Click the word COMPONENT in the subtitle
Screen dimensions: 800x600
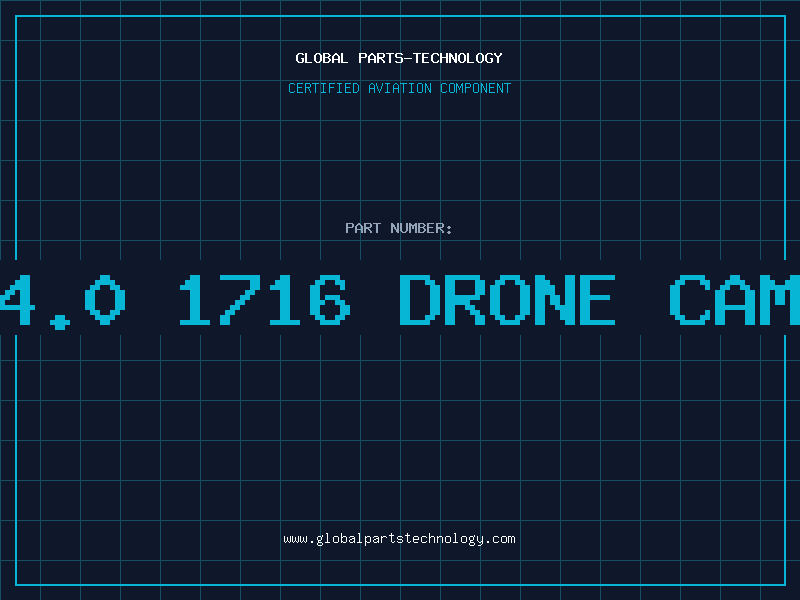476,88
